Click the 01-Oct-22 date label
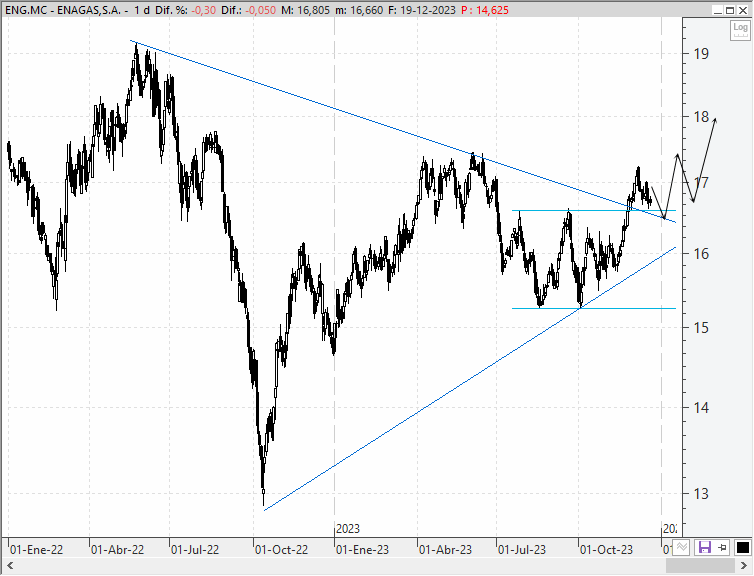The image size is (754, 576). click(x=281, y=550)
